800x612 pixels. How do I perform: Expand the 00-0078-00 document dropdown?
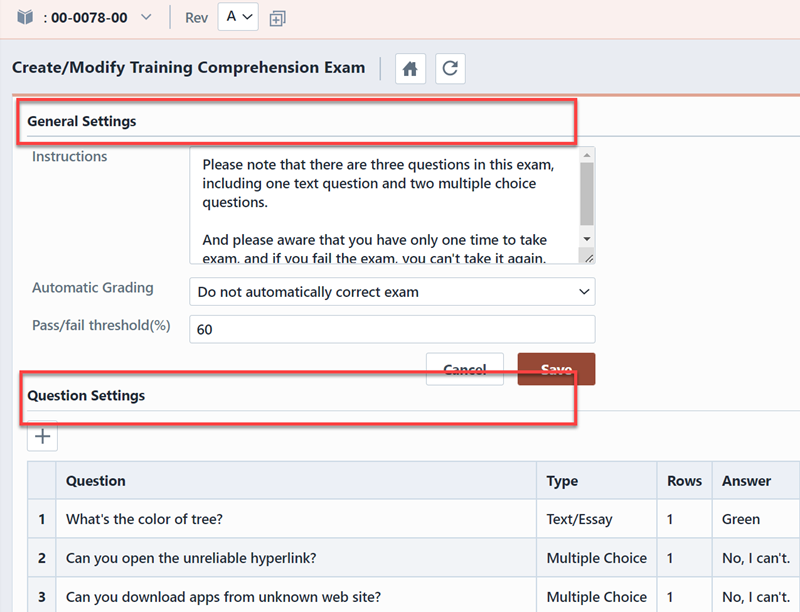[x=146, y=17]
